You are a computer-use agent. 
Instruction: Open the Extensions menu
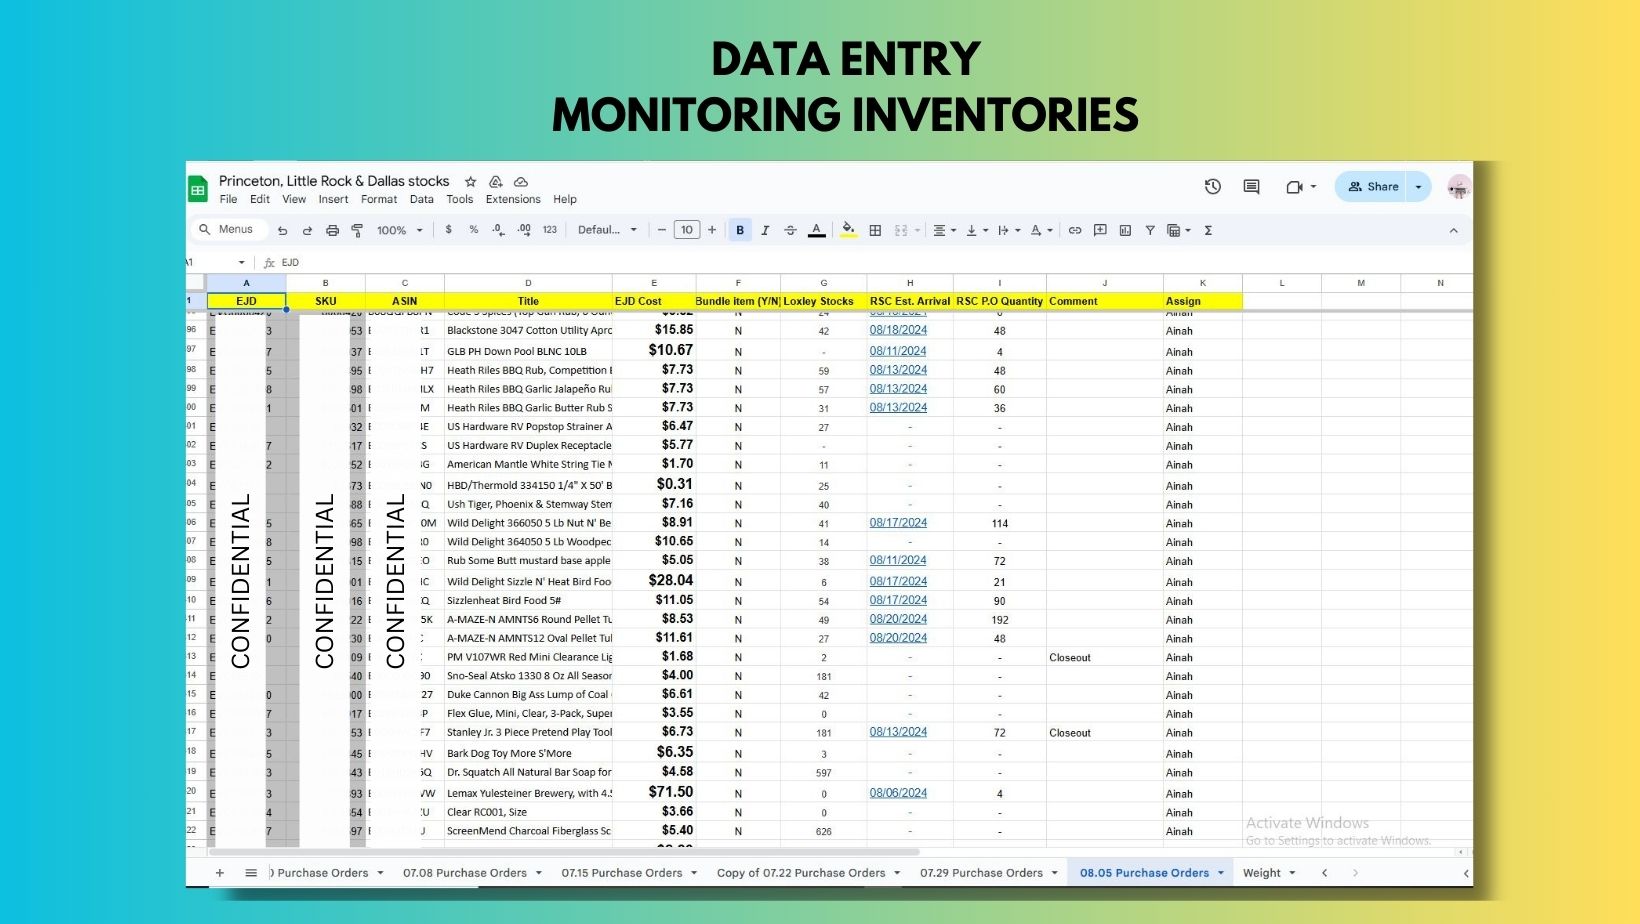[x=513, y=199]
